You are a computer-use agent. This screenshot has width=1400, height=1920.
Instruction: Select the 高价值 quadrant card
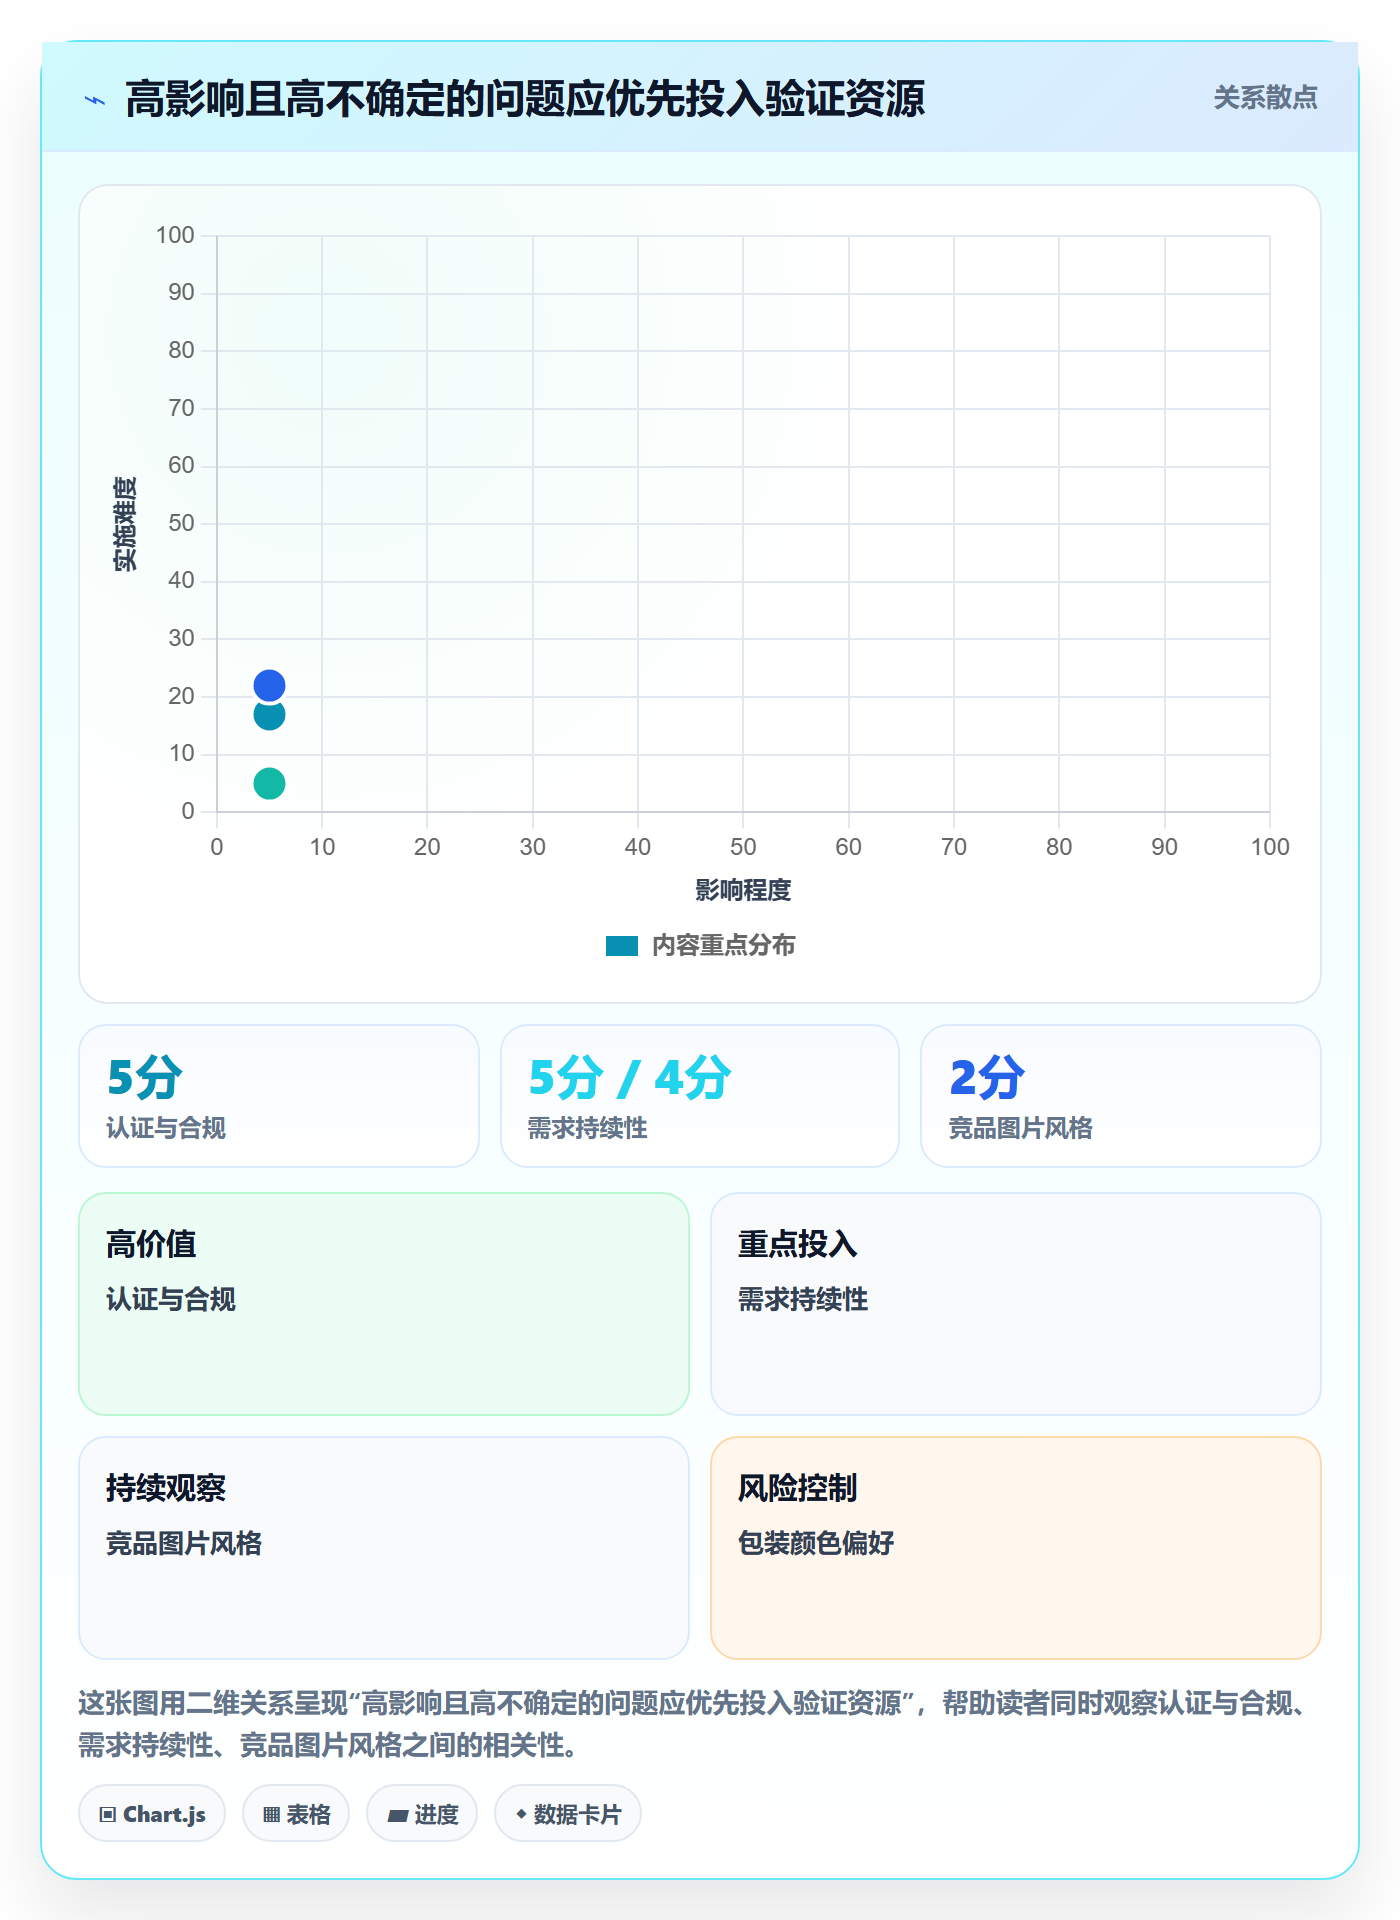pyautogui.click(x=384, y=1304)
